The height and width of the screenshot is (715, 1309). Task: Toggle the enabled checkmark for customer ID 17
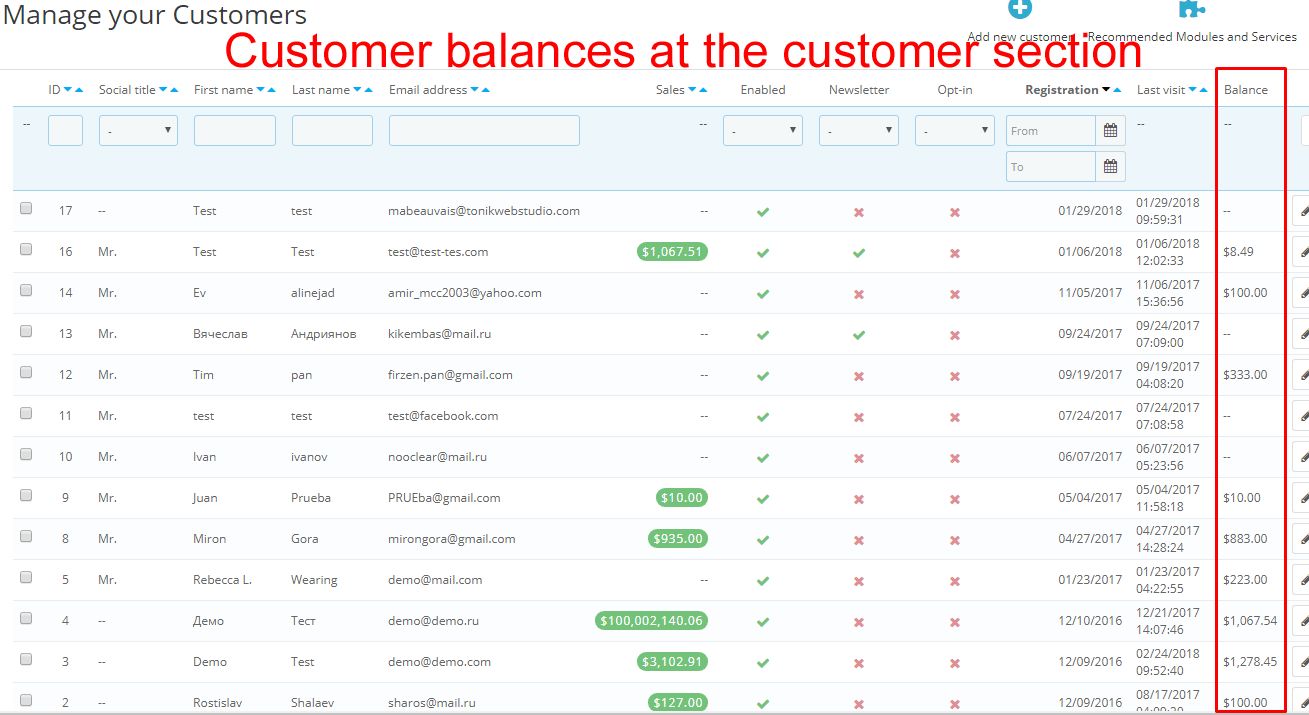tap(763, 211)
